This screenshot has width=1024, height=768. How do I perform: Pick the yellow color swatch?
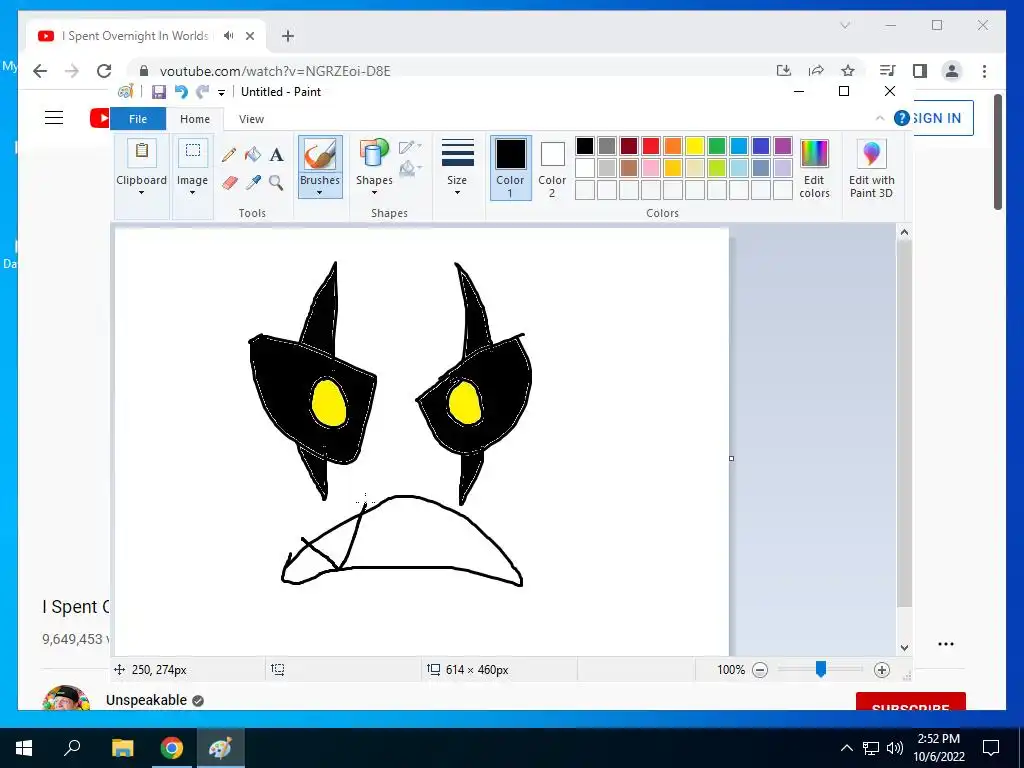pyautogui.click(x=695, y=146)
